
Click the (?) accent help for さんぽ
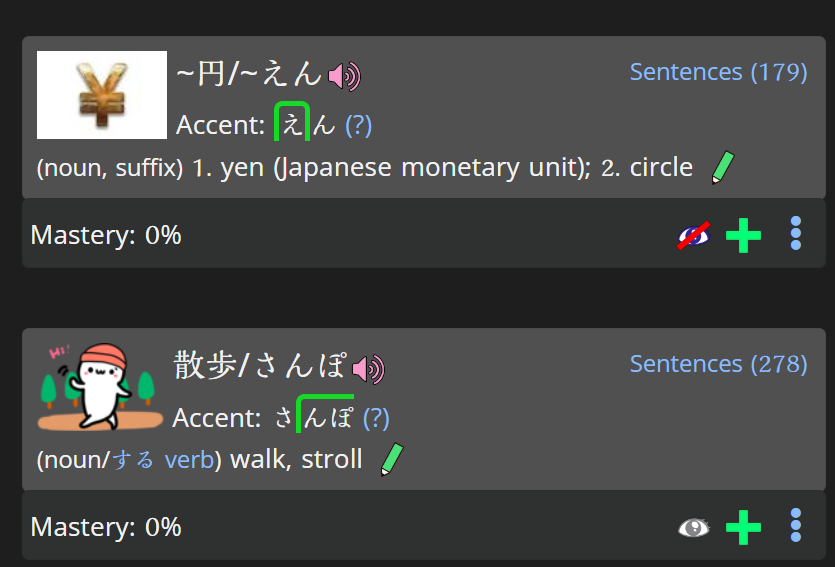coord(376,418)
